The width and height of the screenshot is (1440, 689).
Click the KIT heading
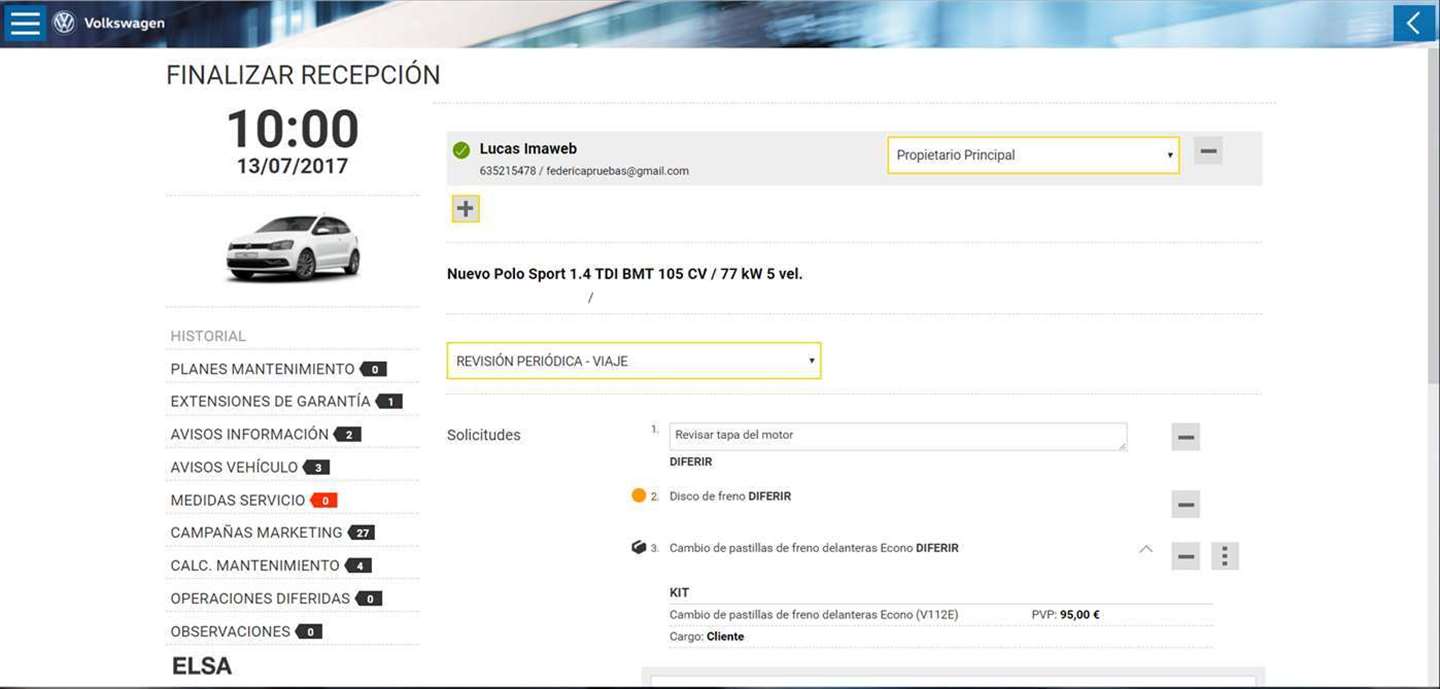click(x=680, y=593)
